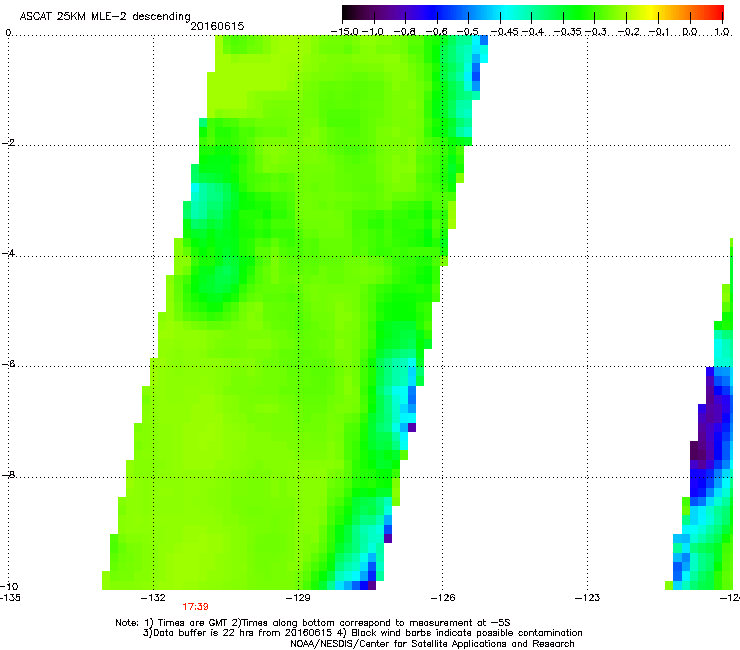The width and height of the screenshot is (740, 650).
Task: Click color bar label '-0.5'
Action: click(x=468, y=32)
